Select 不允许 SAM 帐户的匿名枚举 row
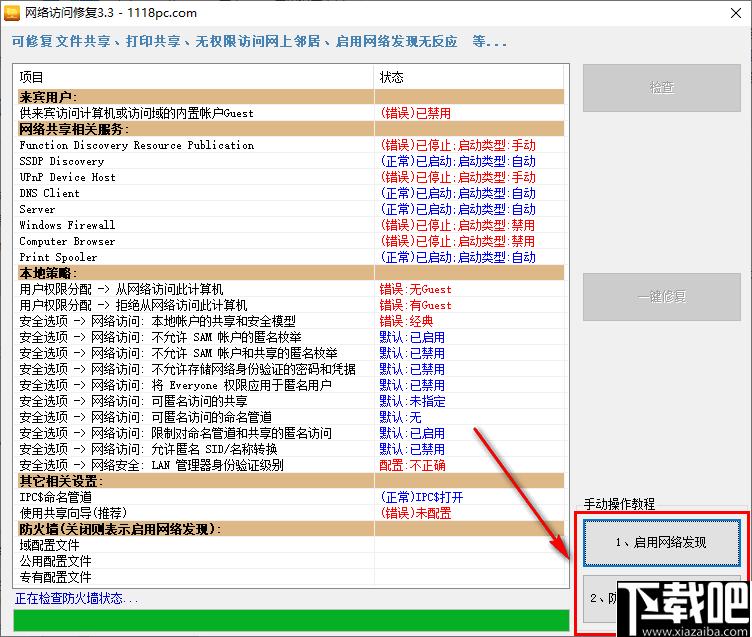The image size is (752, 637). coord(291,337)
